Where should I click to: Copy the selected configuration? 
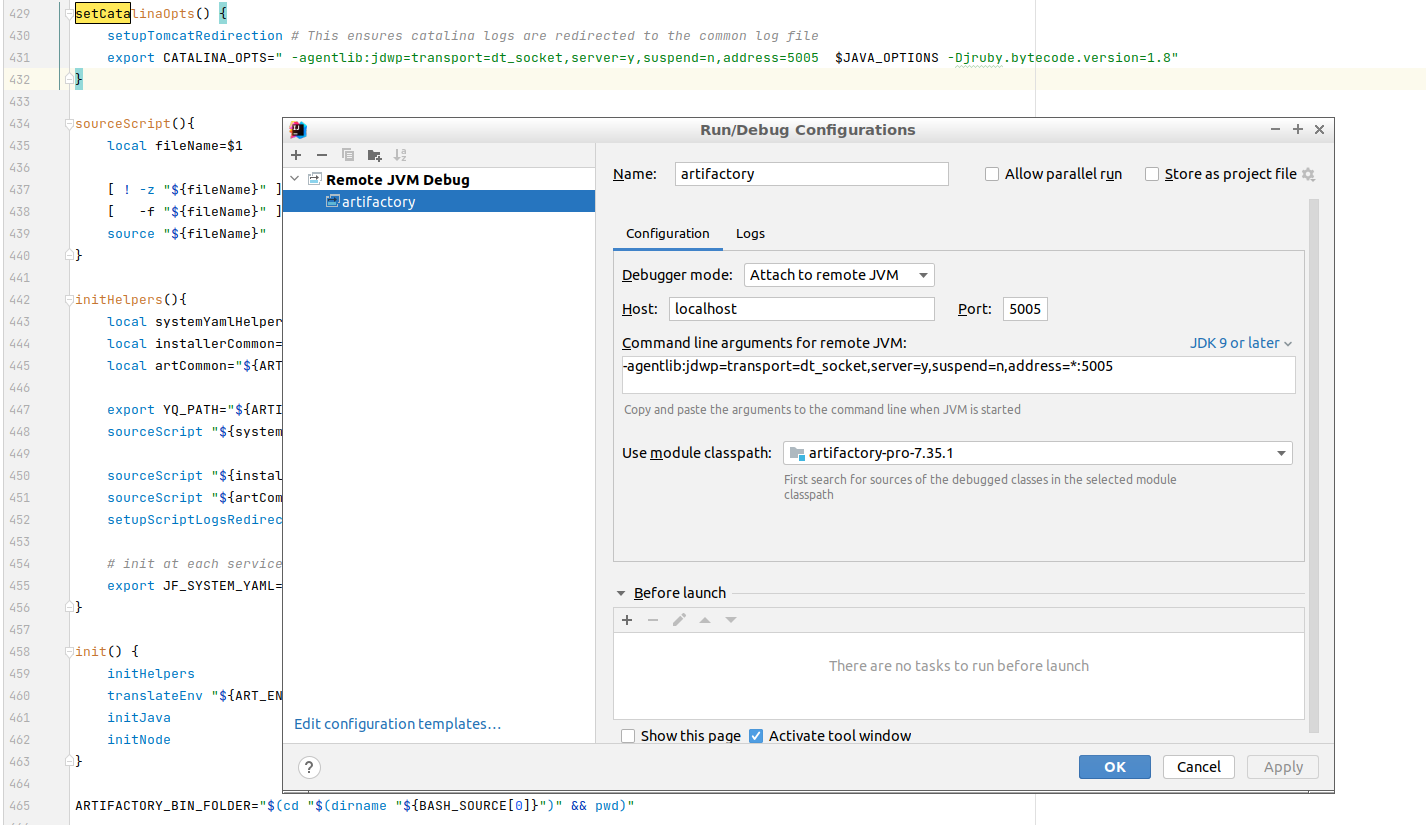click(348, 155)
